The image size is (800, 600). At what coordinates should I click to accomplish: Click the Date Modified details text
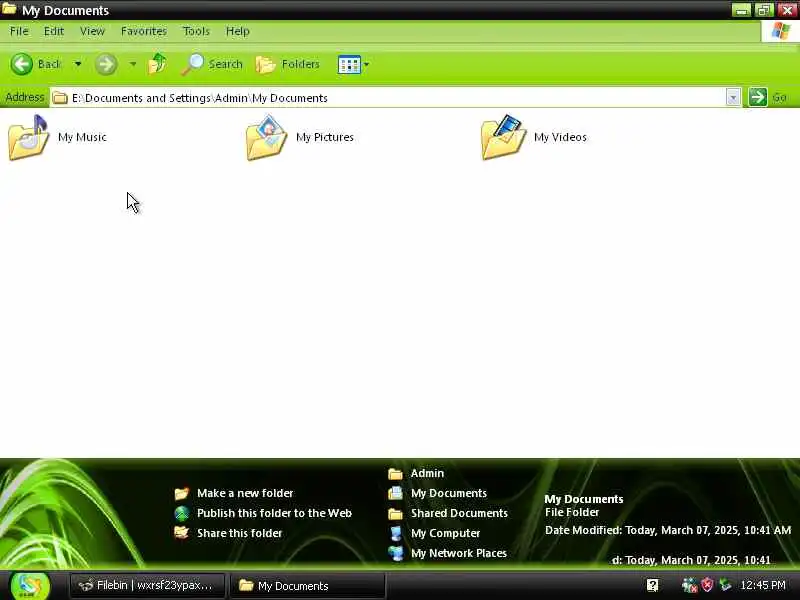[x=668, y=530]
